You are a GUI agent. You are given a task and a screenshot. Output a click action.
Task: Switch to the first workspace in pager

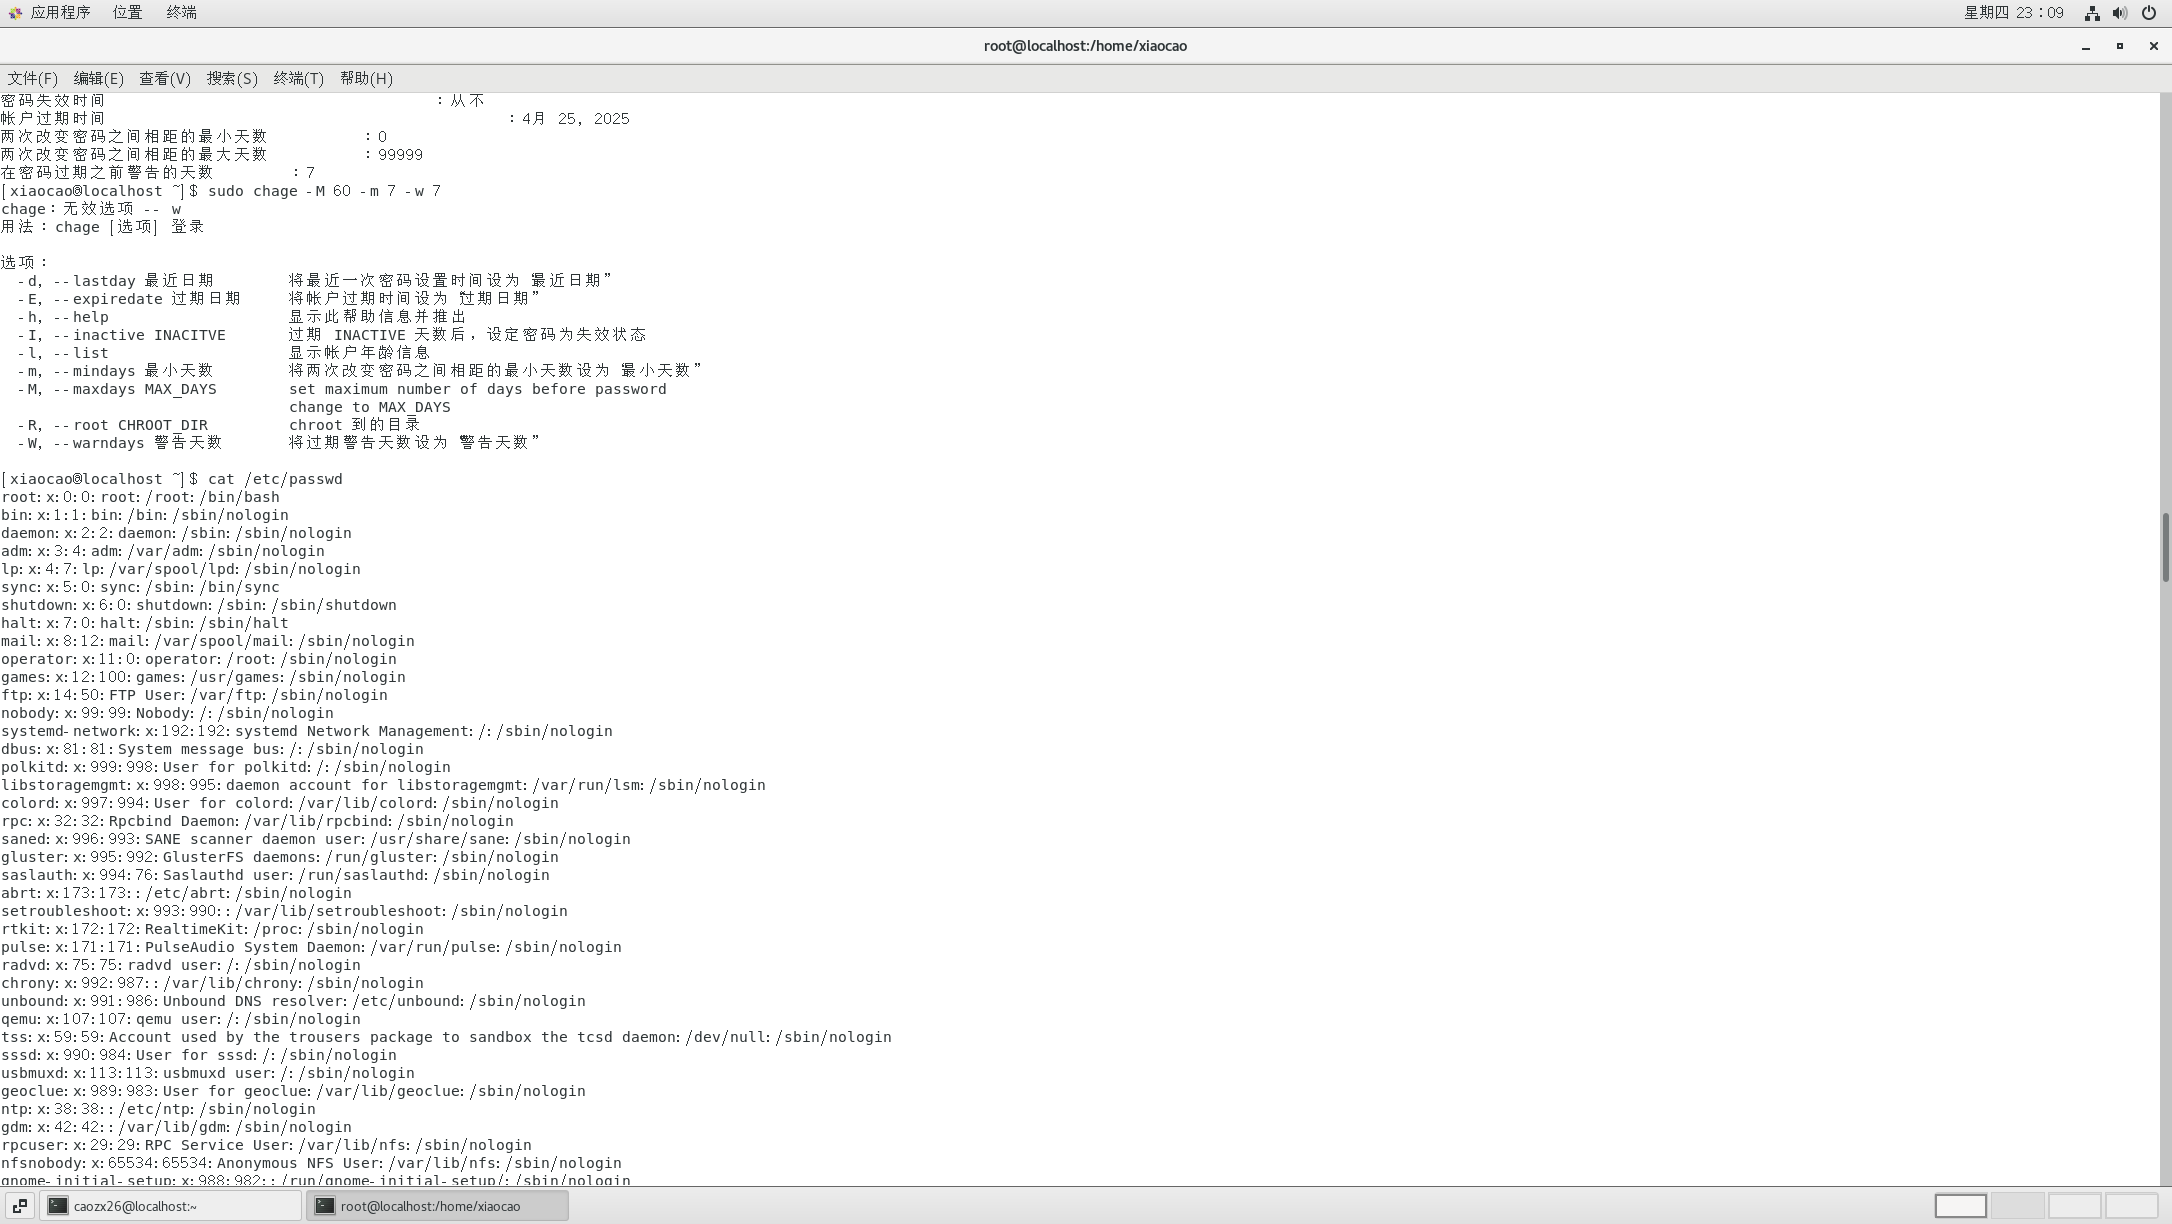click(x=1960, y=1206)
